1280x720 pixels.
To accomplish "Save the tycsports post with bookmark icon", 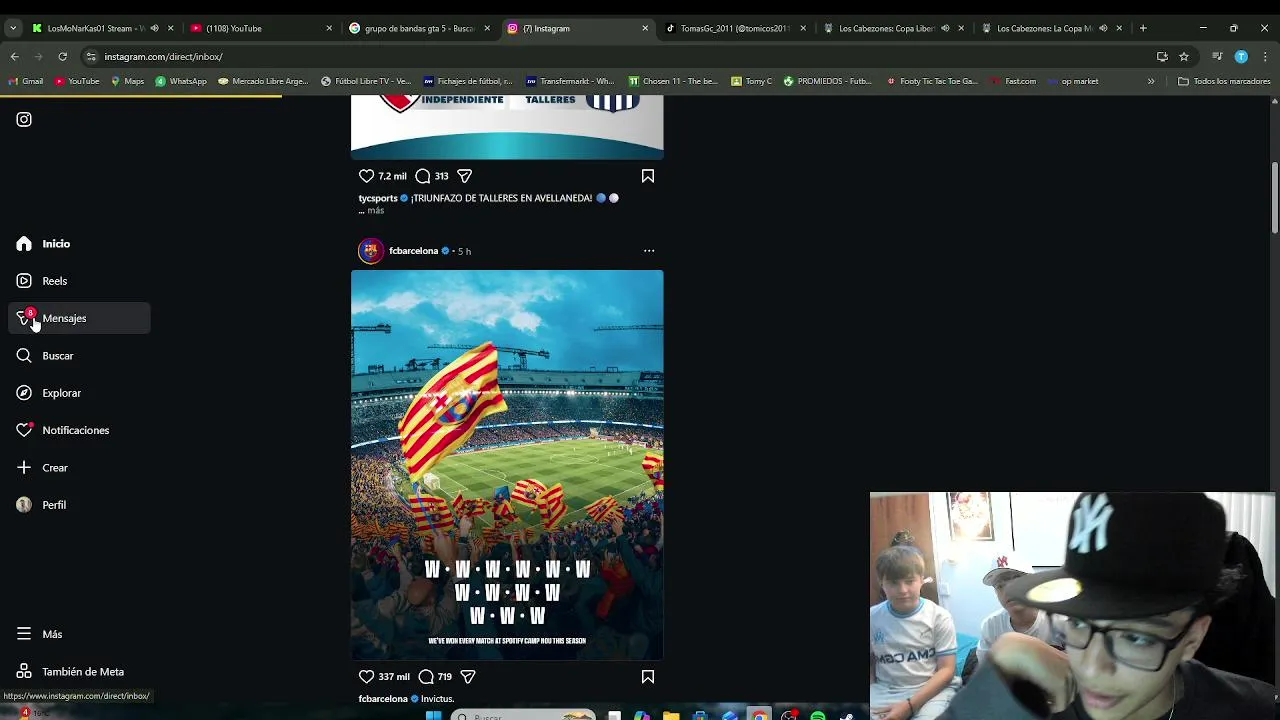I will coord(648,176).
